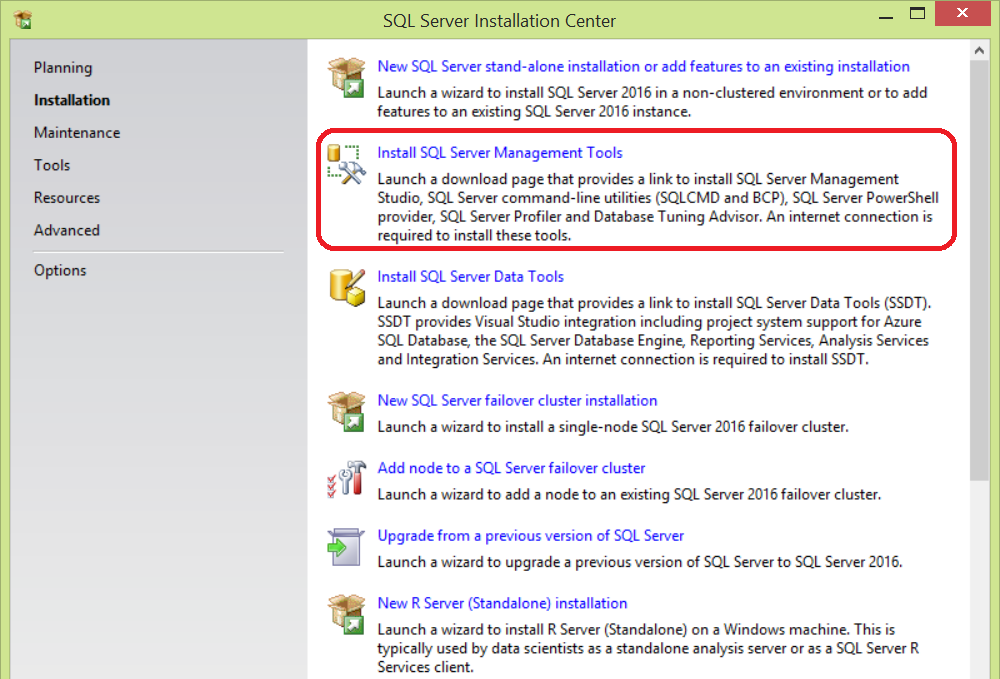Image resolution: width=1000 pixels, height=679 pixels.
Task: Click the R Server Standalone box icon
Action: [346, 615]
